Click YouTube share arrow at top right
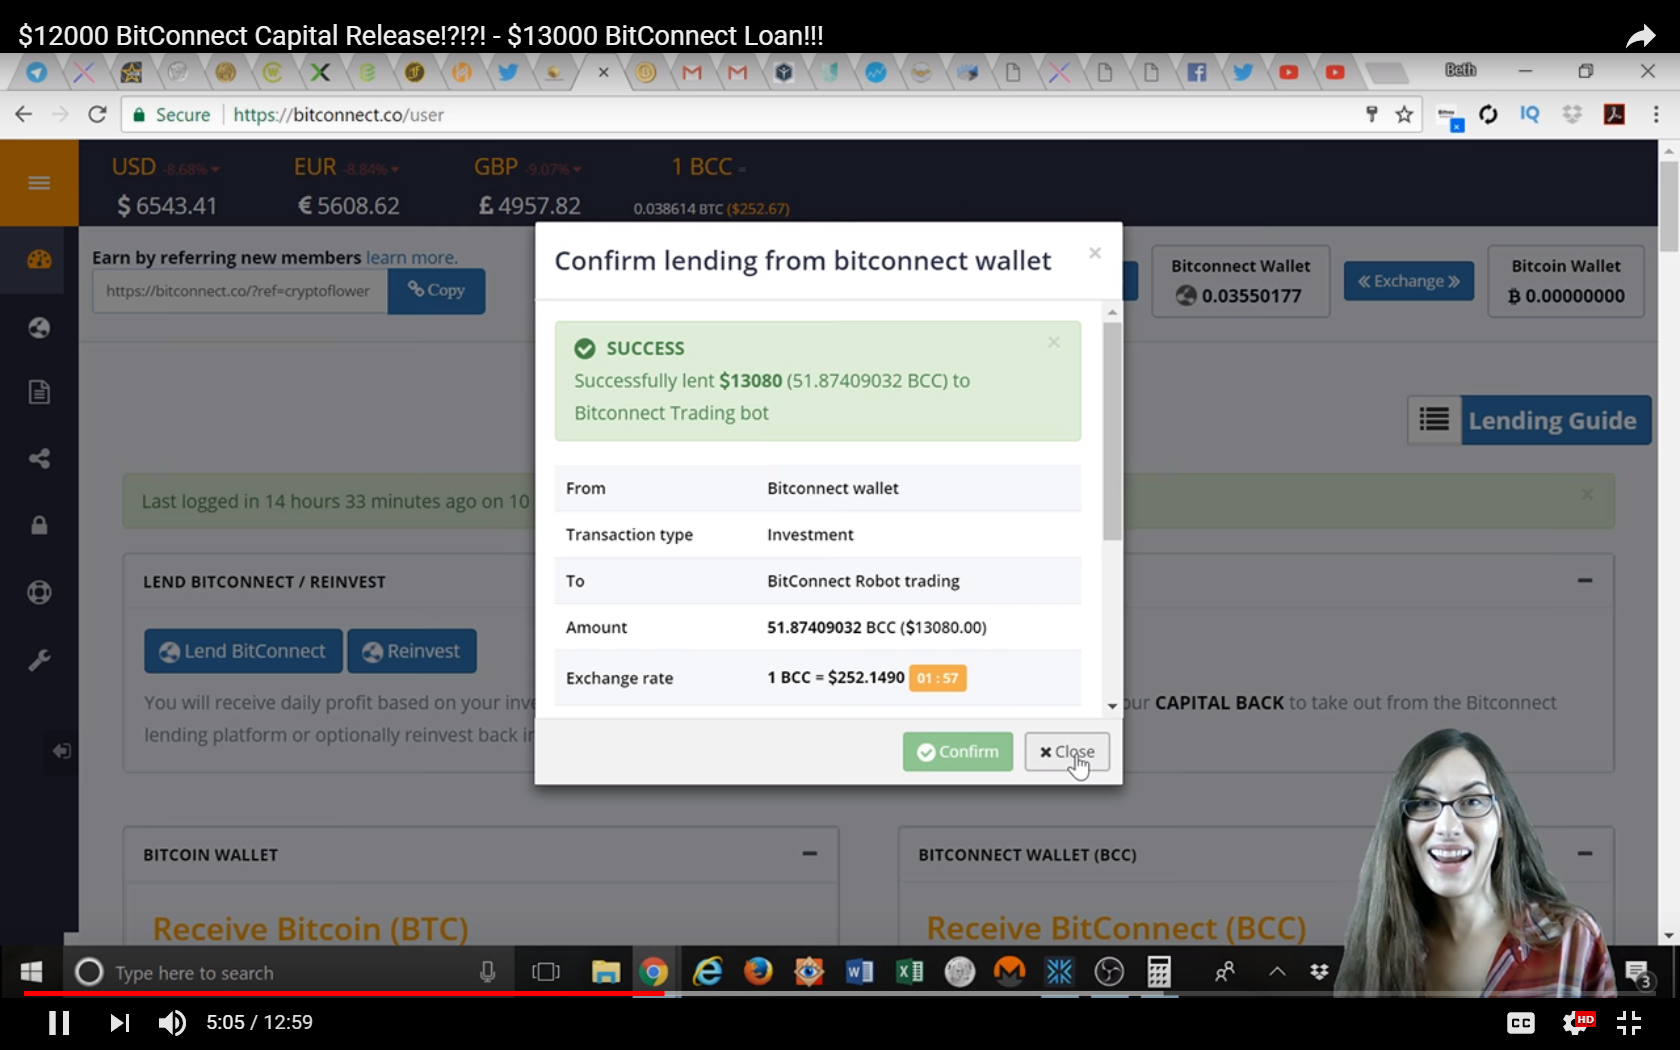 [x=1640, y=36]
